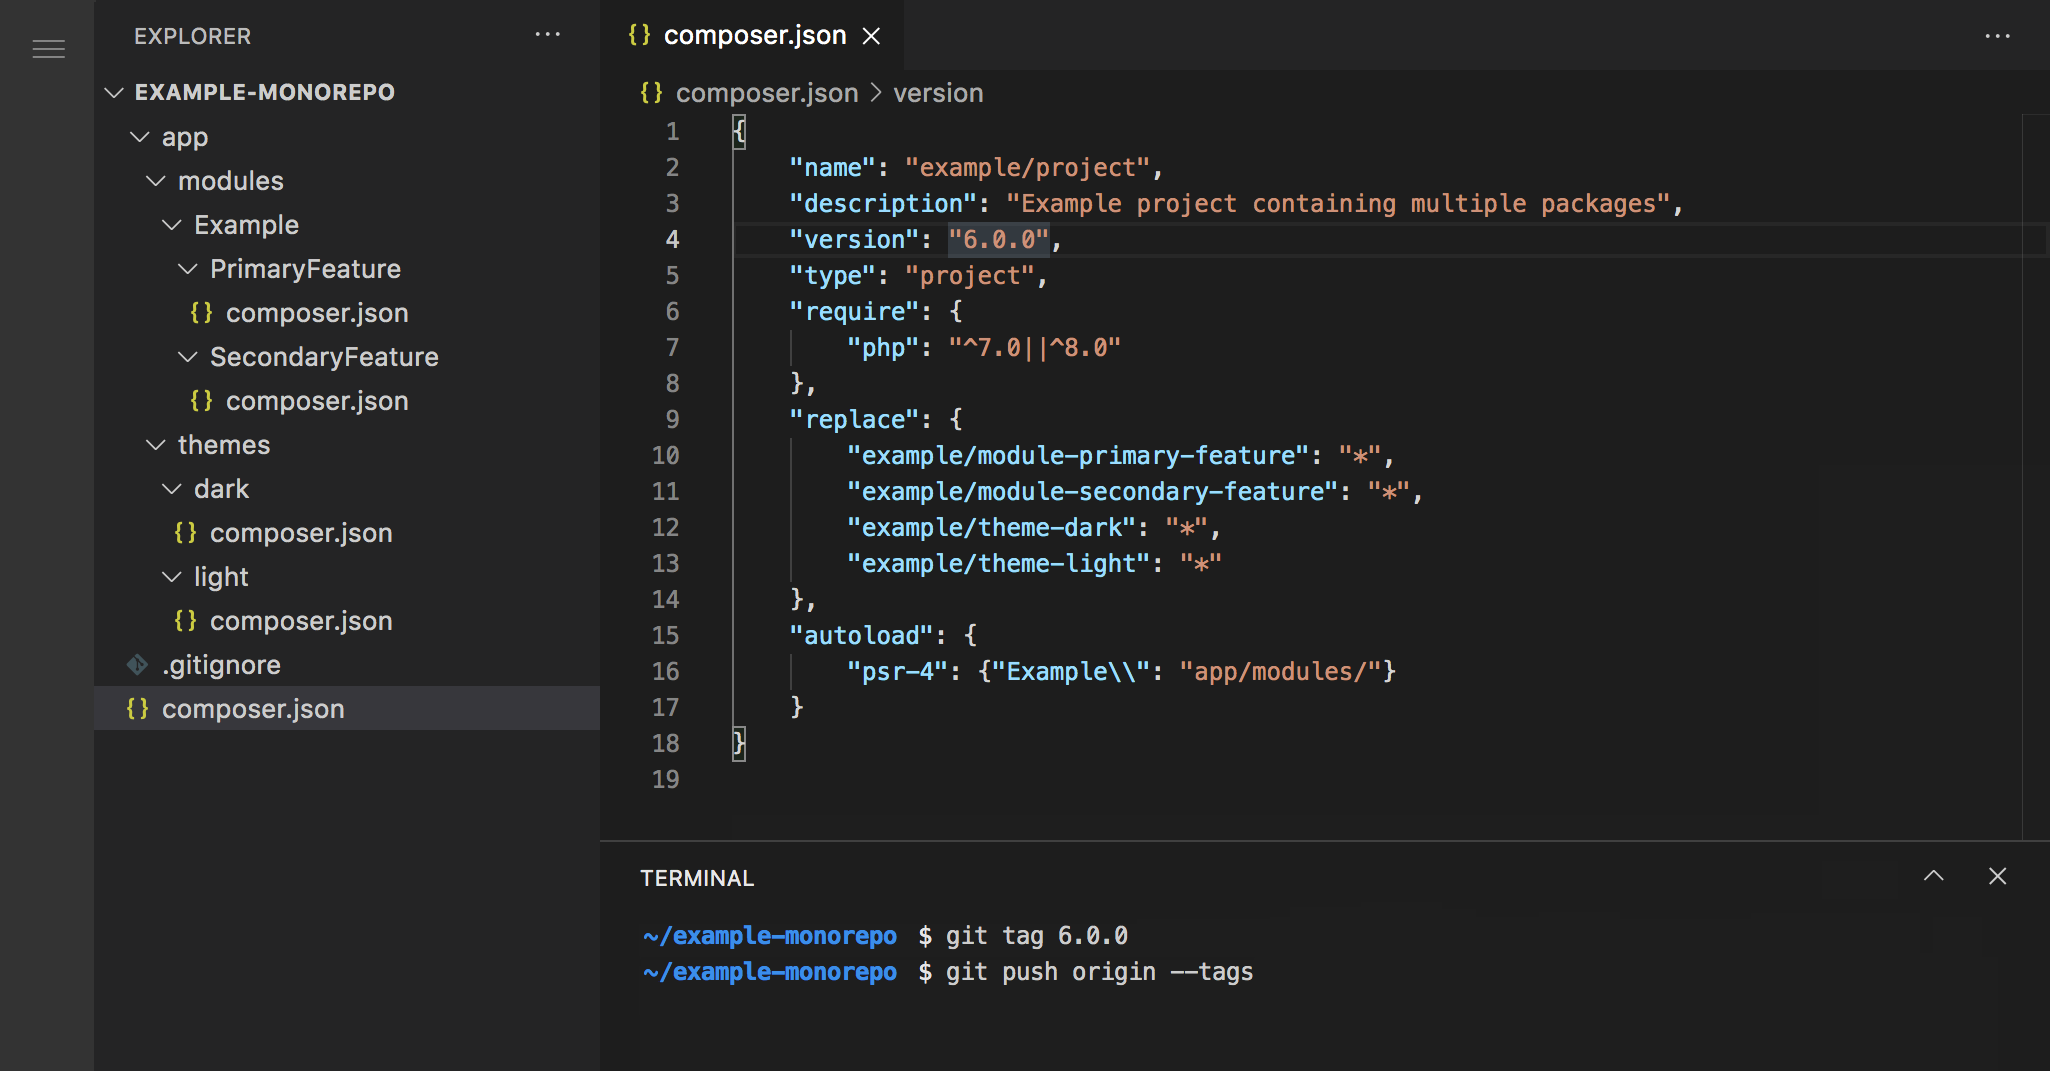Close the terminal panel
Image resolution: width=2050 pixels, height=1071 pixels.
coord(1997,876)
